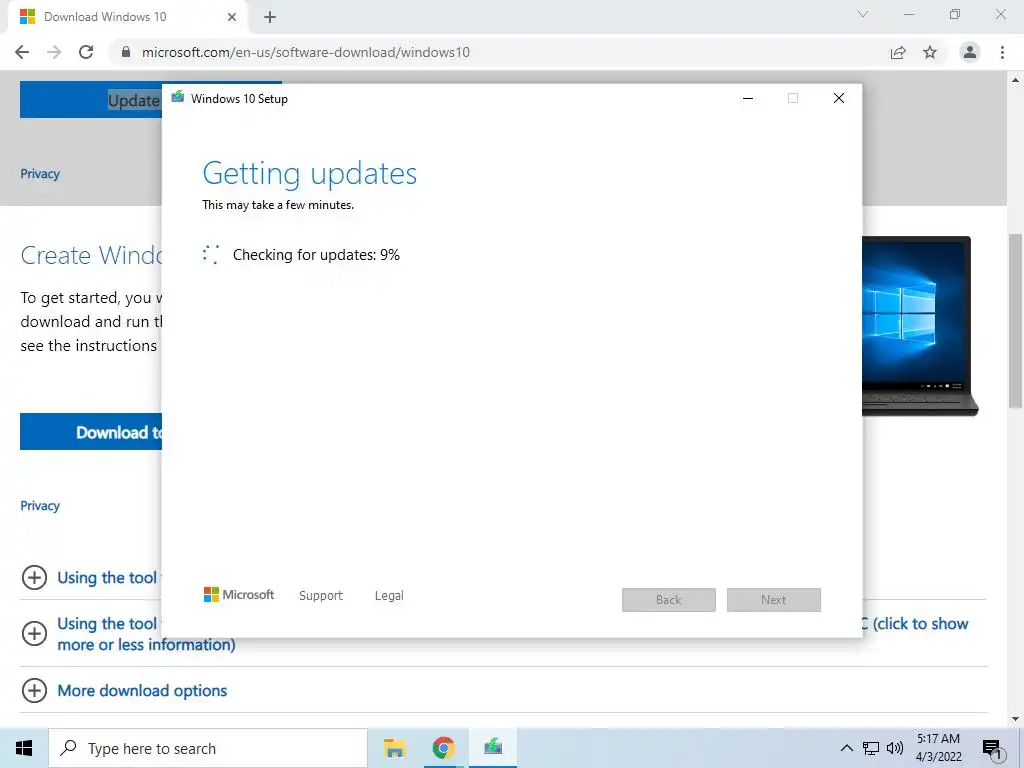Expand More download options
Screen dimensions: 1024x768
[35, 690]
